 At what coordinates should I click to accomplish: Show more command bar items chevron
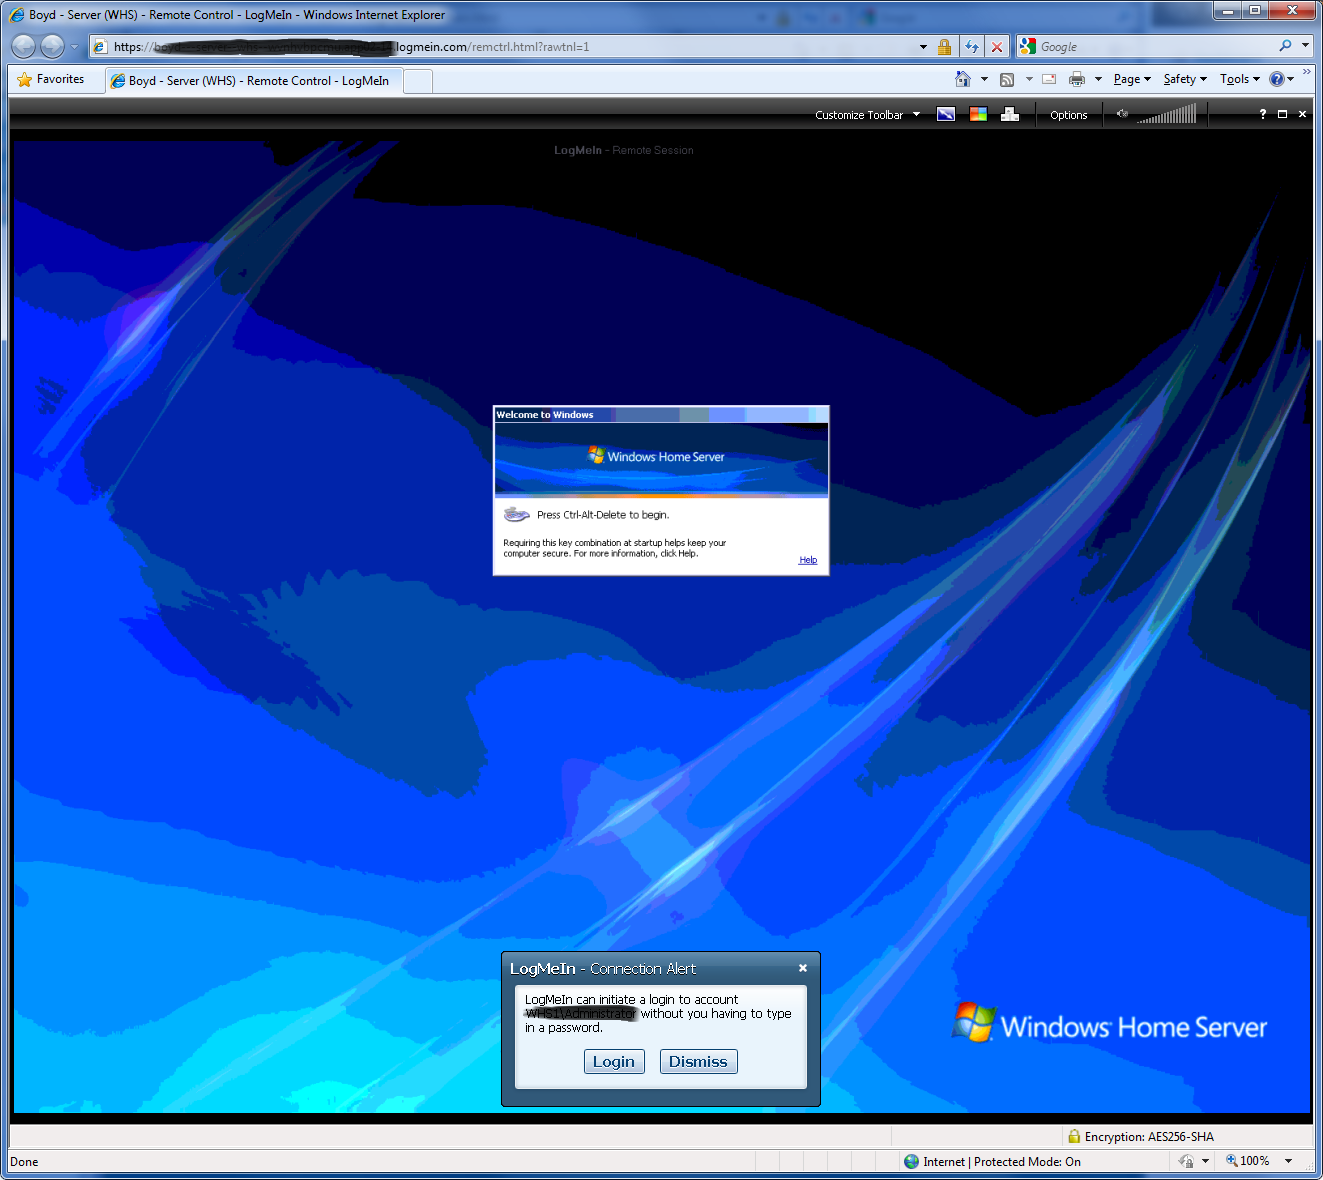click(x=1306, y=72)
